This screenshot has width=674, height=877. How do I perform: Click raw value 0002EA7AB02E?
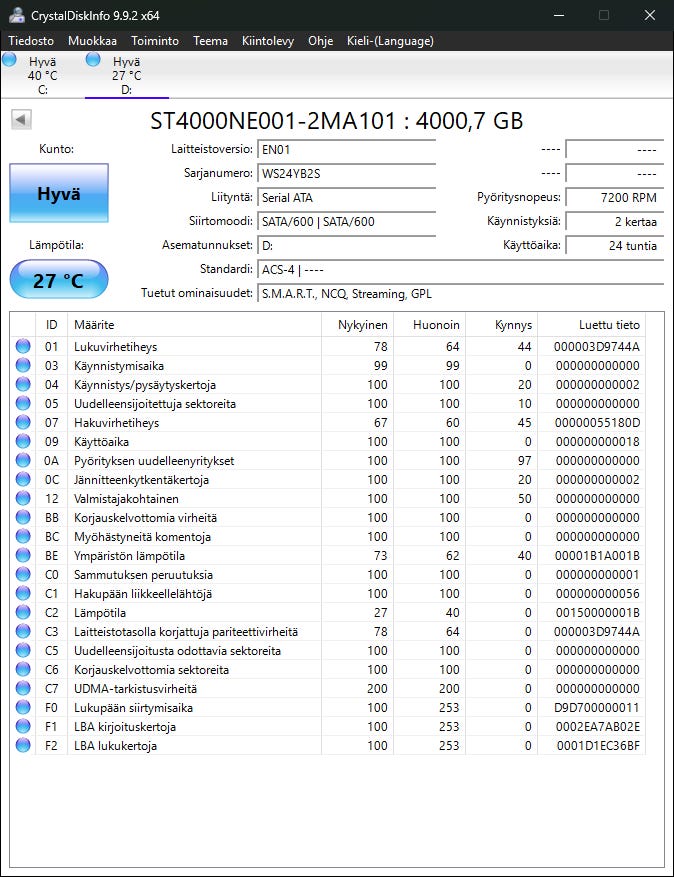click(598, 727)
